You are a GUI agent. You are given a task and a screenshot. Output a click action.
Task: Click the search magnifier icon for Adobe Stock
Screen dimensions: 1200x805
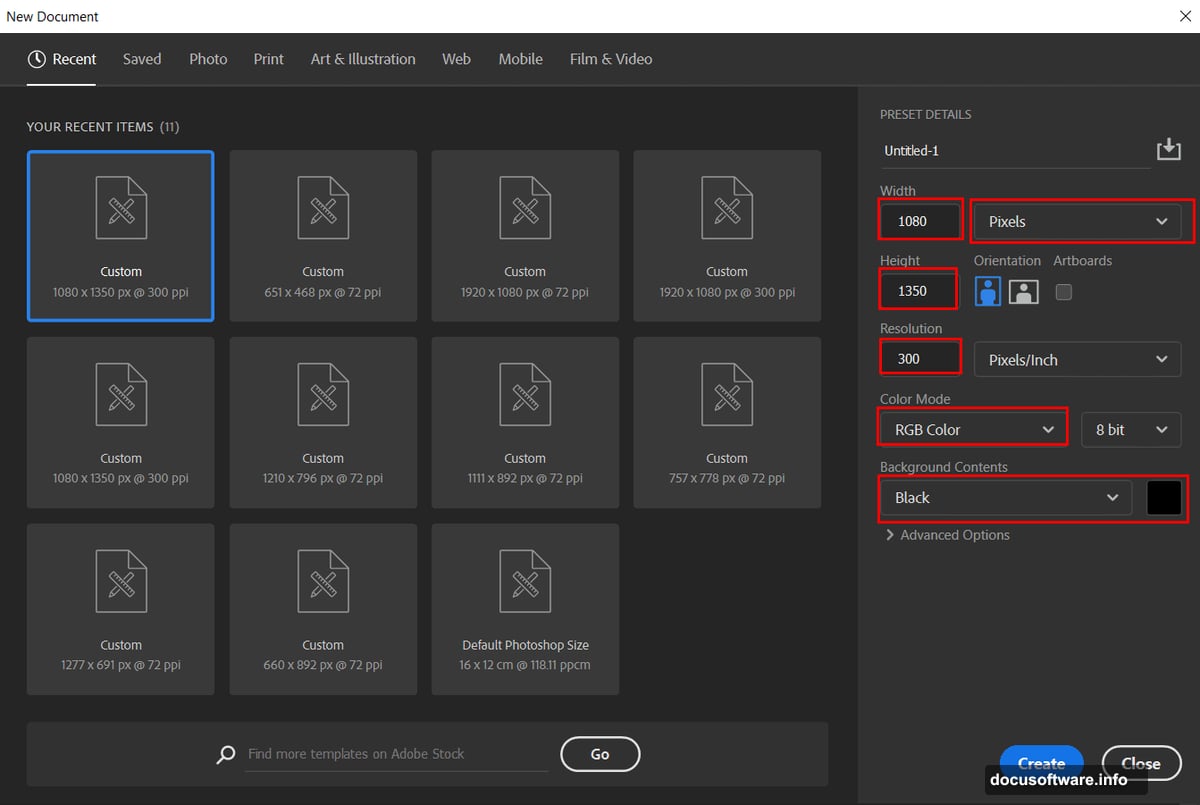click(x=226, y=754)
